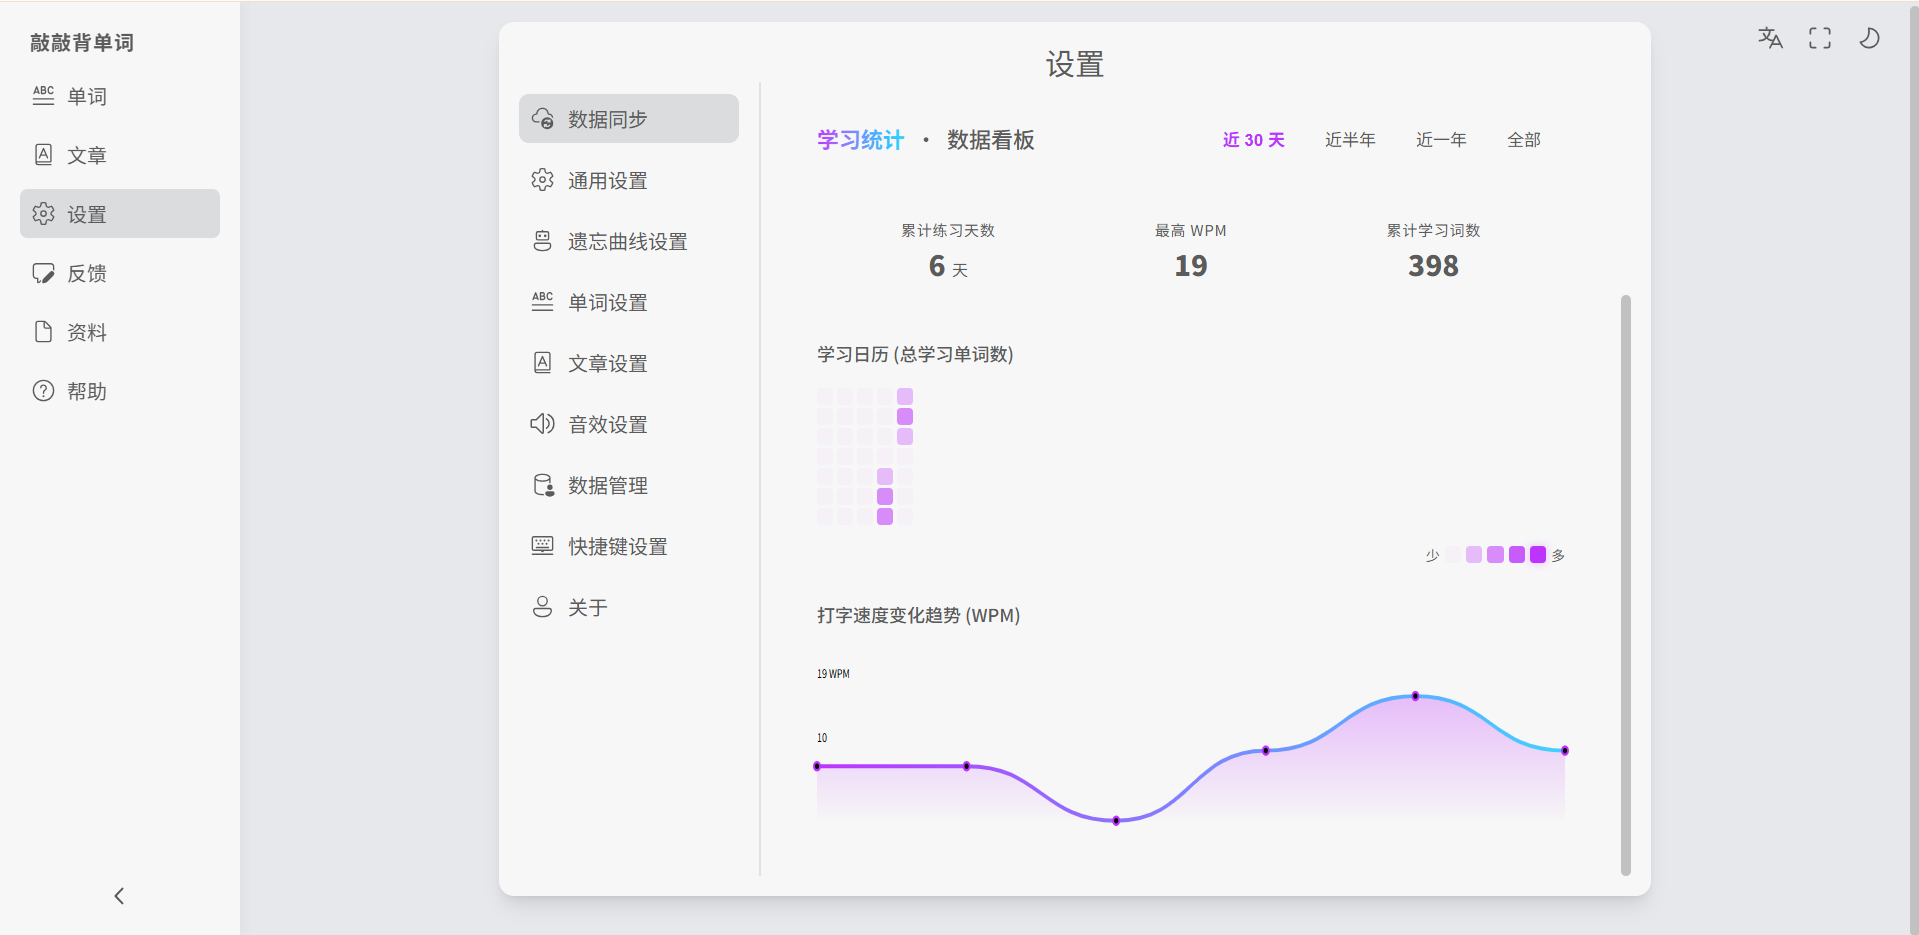
Task: Click the lightest legend swatch next to 少
Action: pos(1453,554)
